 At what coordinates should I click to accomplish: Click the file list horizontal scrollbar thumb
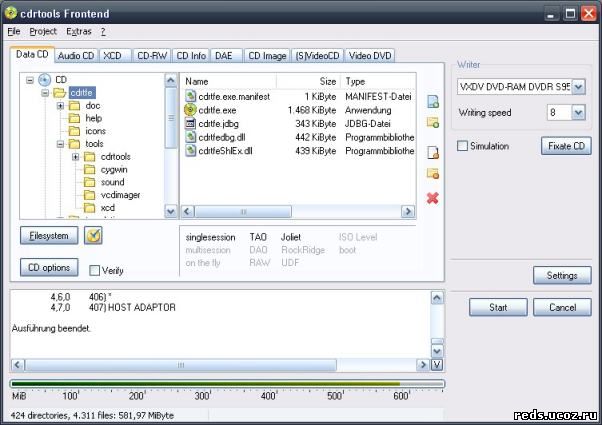pos(243,212)
